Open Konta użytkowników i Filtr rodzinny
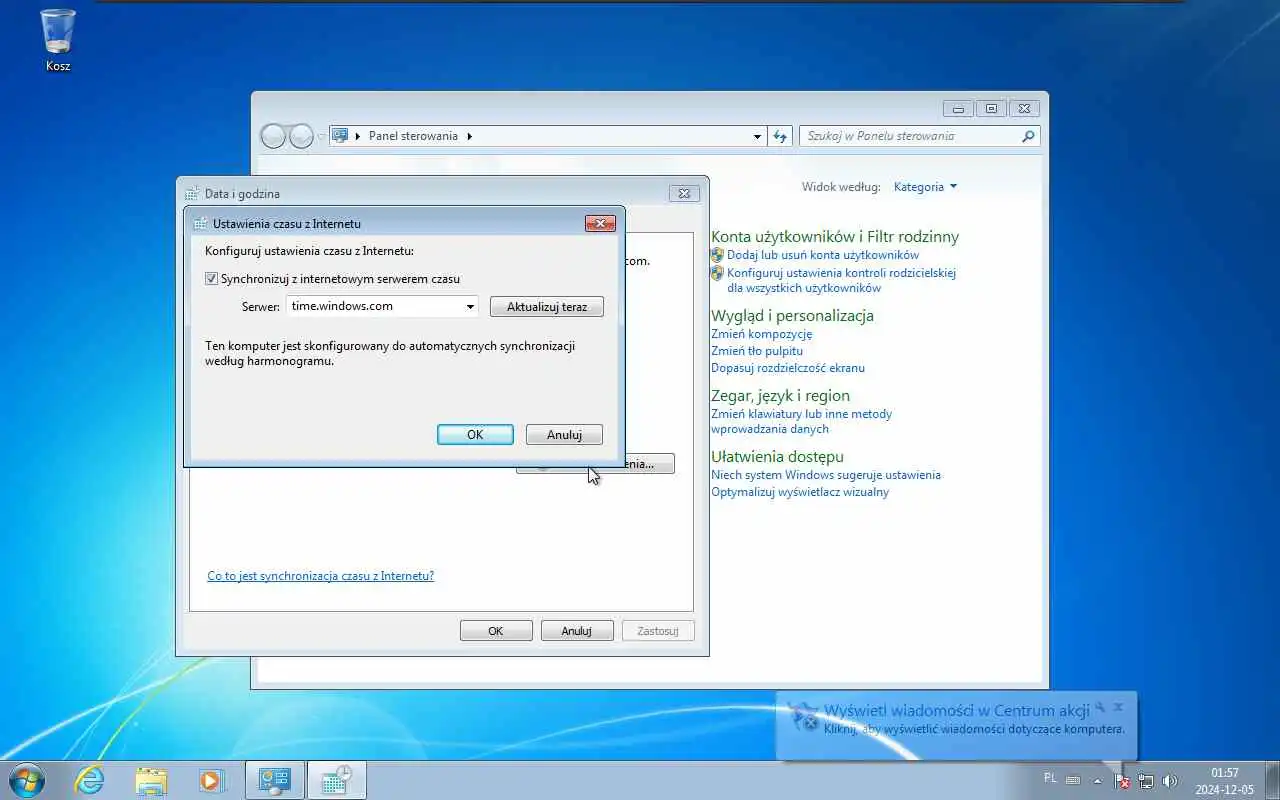 [x=835, y=237]
